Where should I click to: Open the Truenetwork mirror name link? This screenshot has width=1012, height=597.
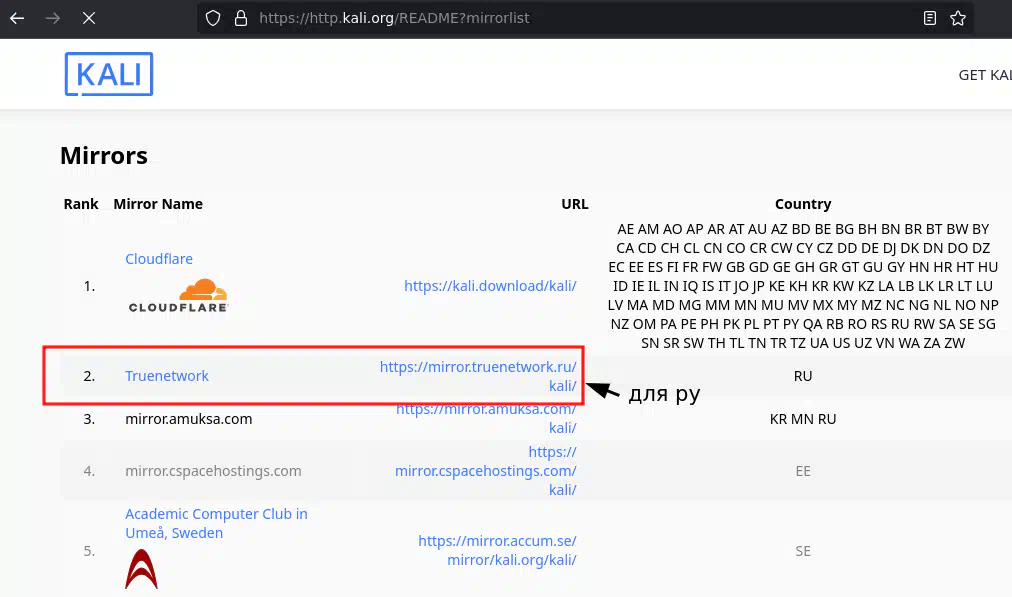click(x=167, y=376)
